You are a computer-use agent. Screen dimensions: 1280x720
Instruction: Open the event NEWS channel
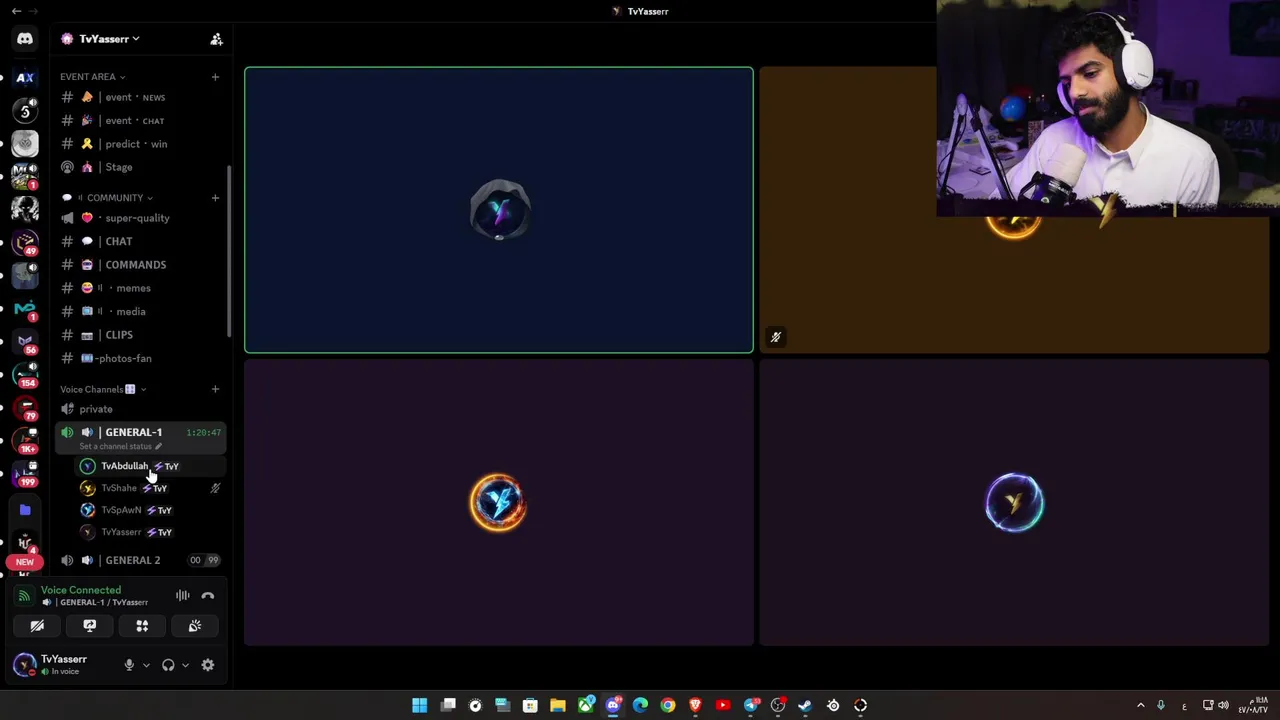point(140,97)
